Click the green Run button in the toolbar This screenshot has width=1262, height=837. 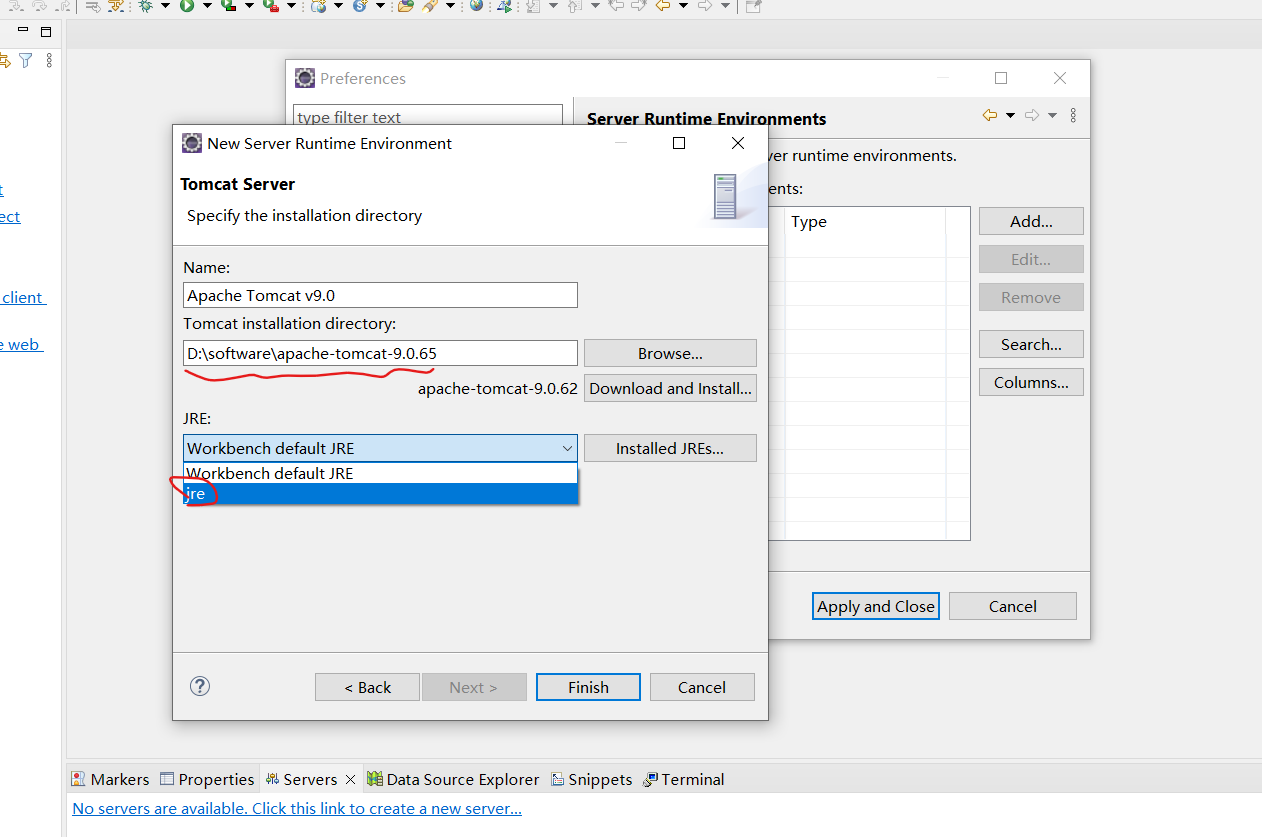click(187, 6)
